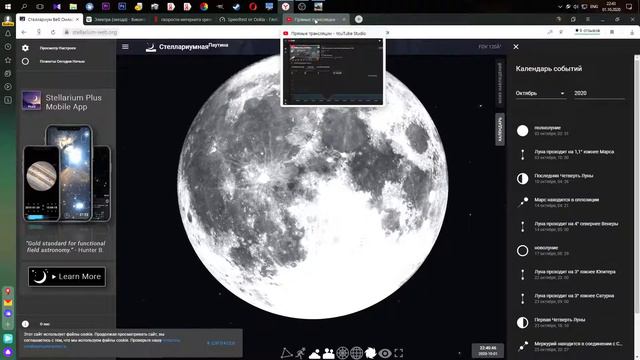Click the phones promo image
The image size is (640, 360).
coord(67,173)
